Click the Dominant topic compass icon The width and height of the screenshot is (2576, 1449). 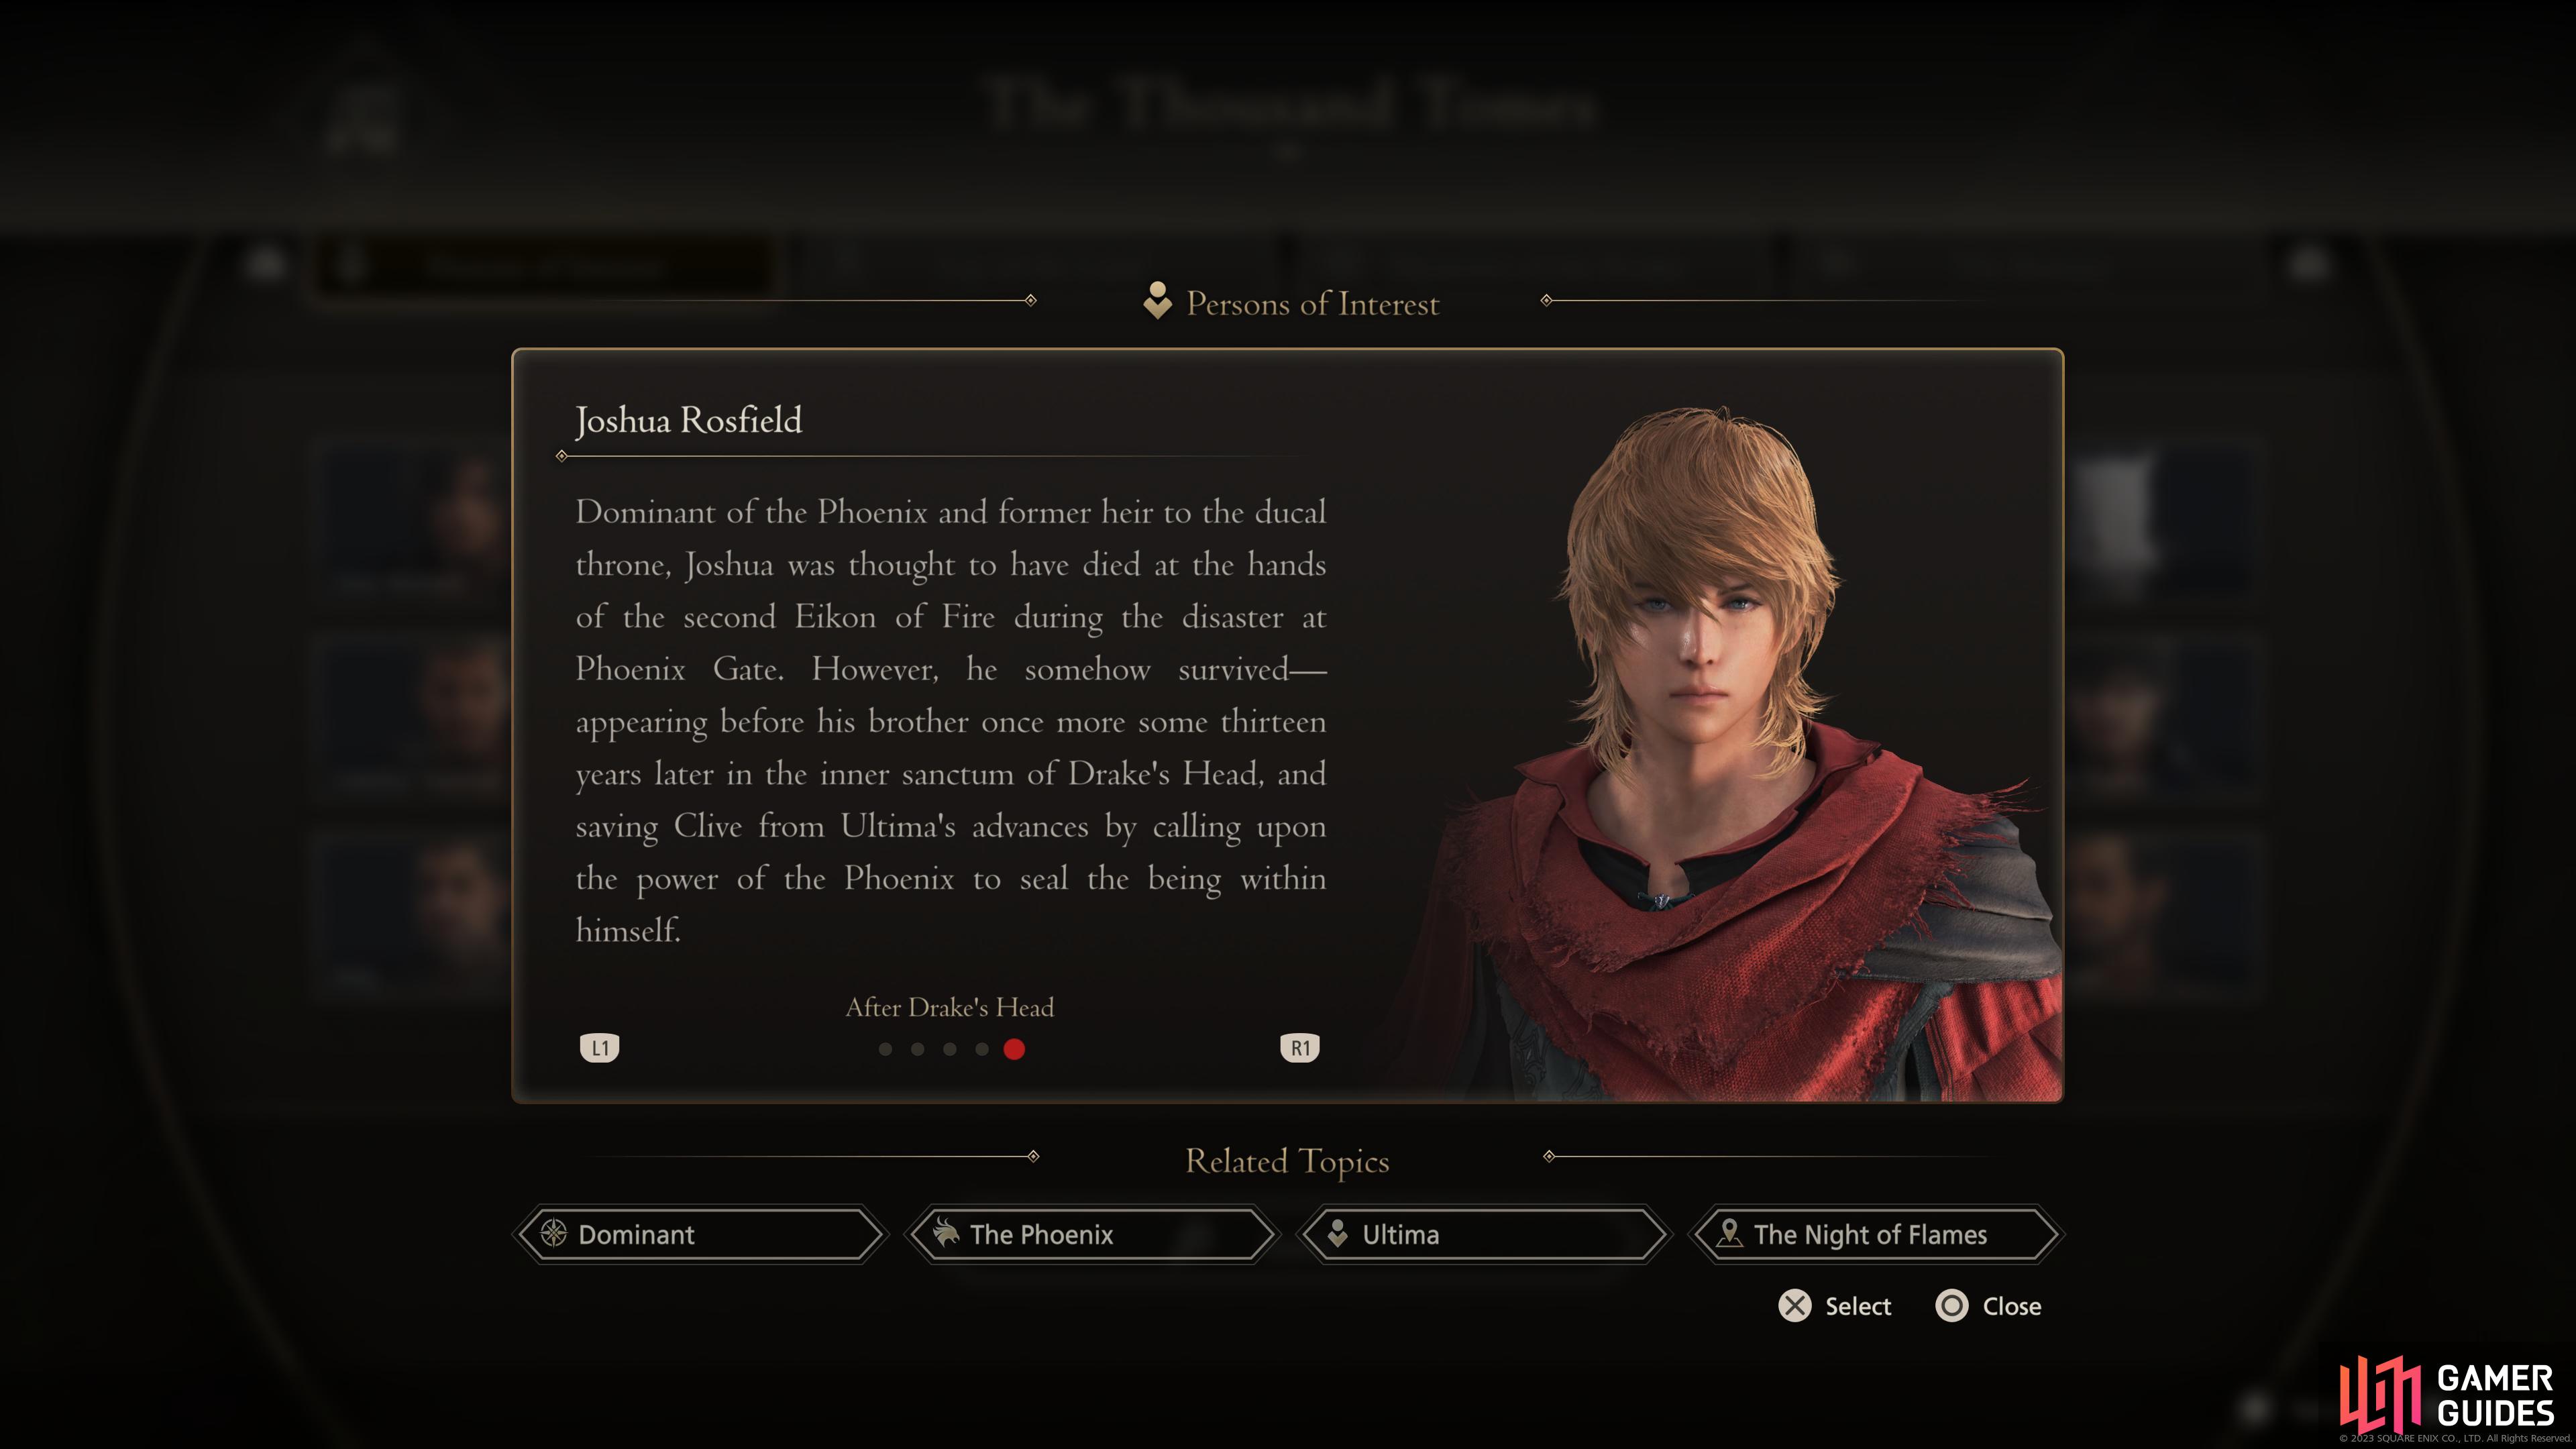click(x=554, y=1234)
